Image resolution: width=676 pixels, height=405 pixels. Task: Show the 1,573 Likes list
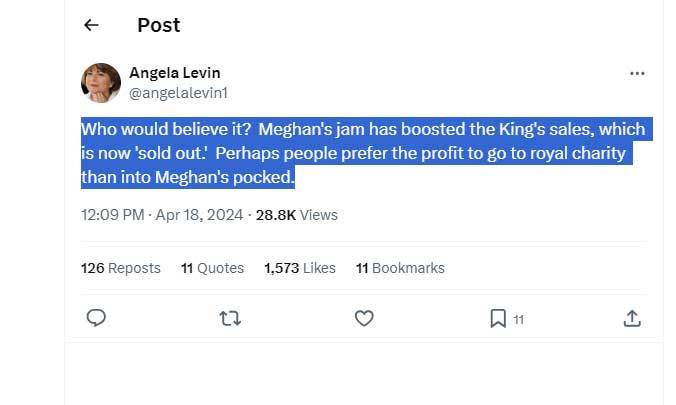[x=300, y=268]
